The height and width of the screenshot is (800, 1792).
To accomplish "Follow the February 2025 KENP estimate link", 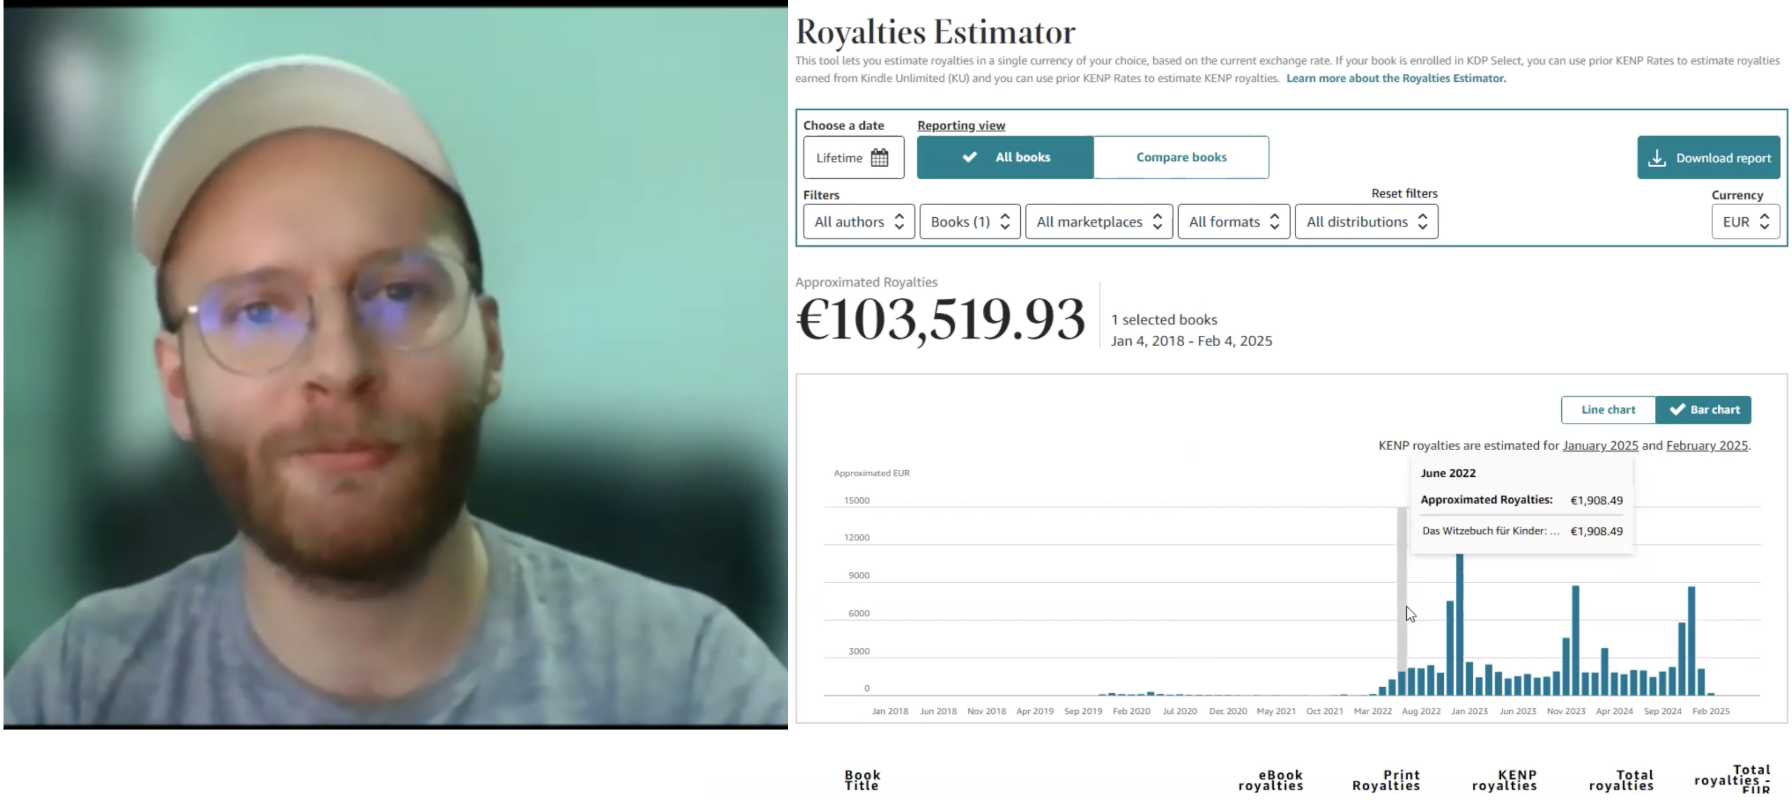I will coord(1707,445).
